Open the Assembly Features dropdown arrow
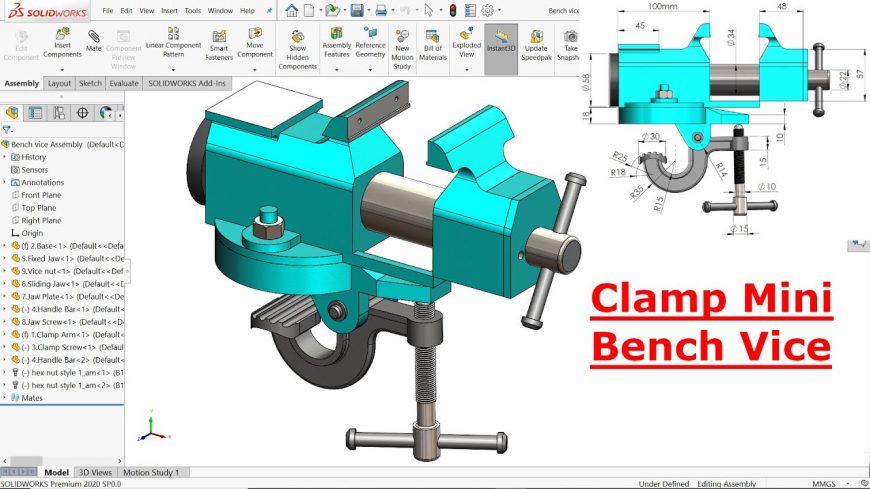The height and width of the screenshot is (489, 870). (x=337, y=70)
